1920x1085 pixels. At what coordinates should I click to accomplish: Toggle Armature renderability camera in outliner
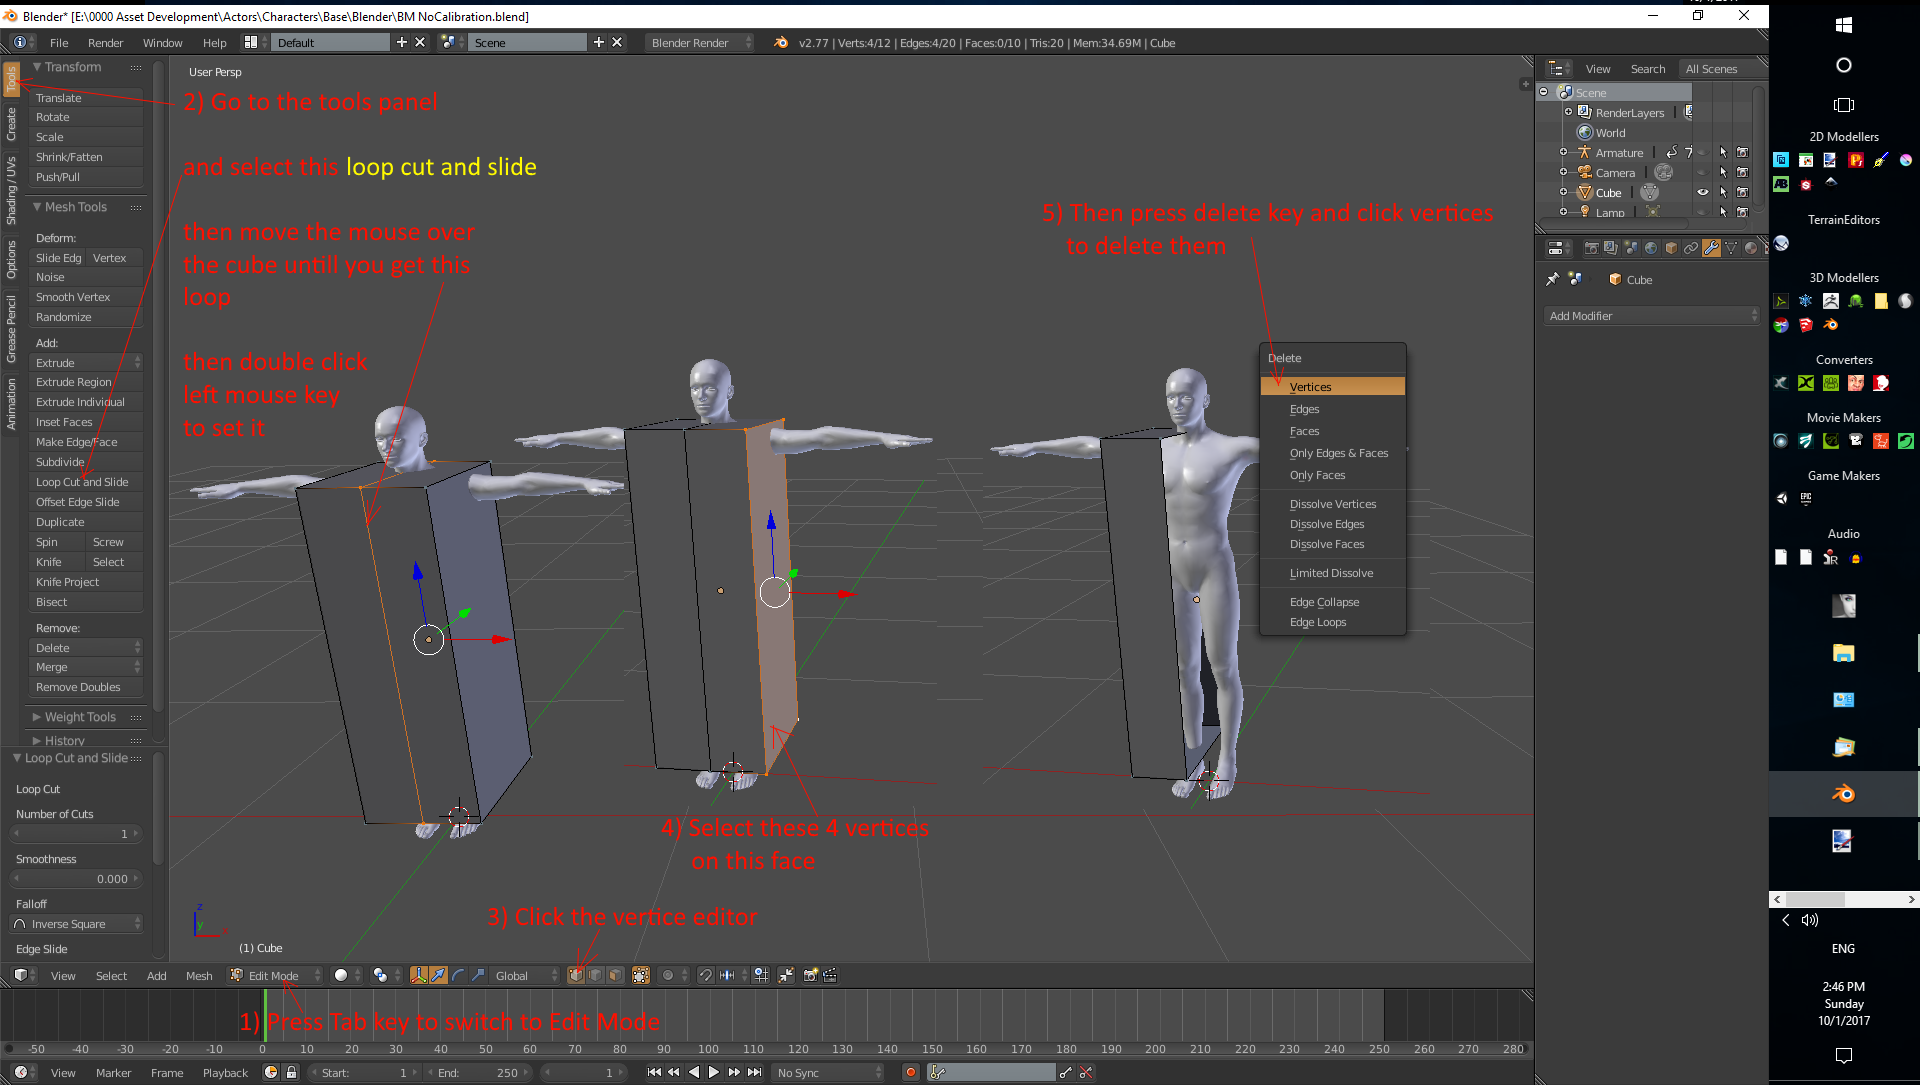click(x=1743, y=152)
